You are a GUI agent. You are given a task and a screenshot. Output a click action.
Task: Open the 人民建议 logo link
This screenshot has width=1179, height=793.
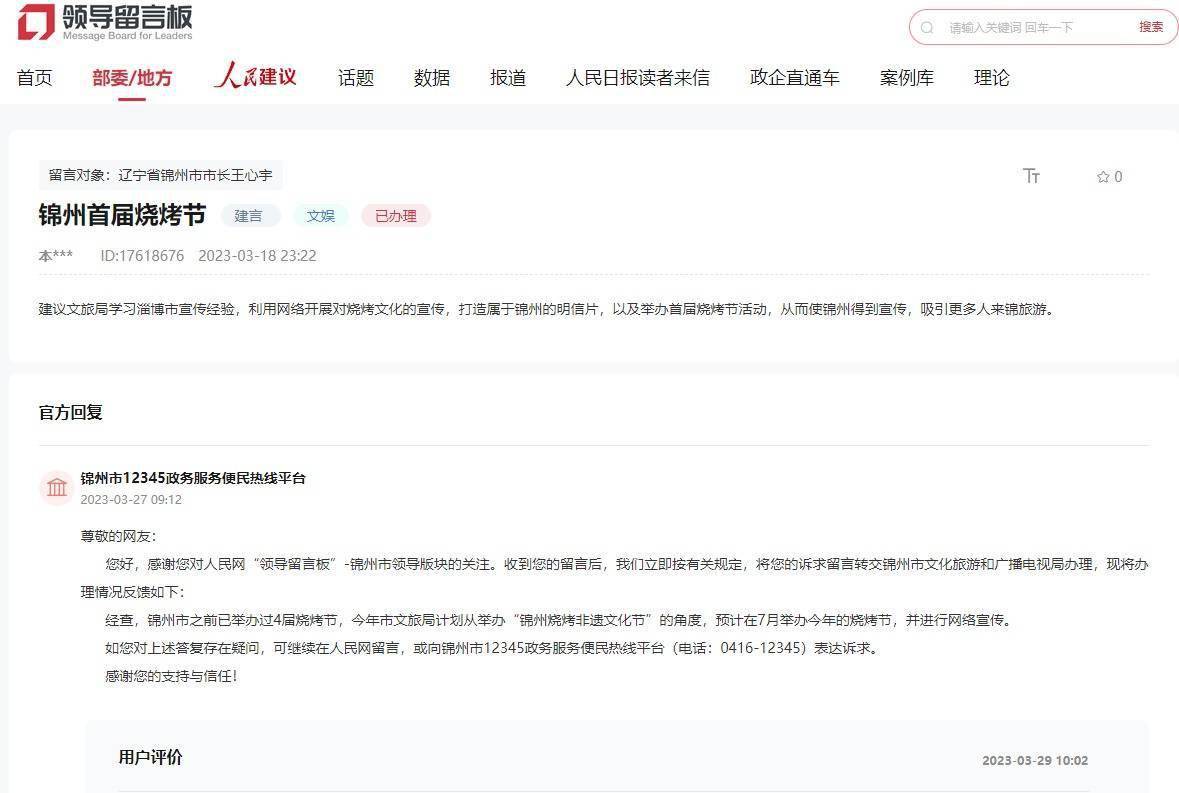pos(255,77)
